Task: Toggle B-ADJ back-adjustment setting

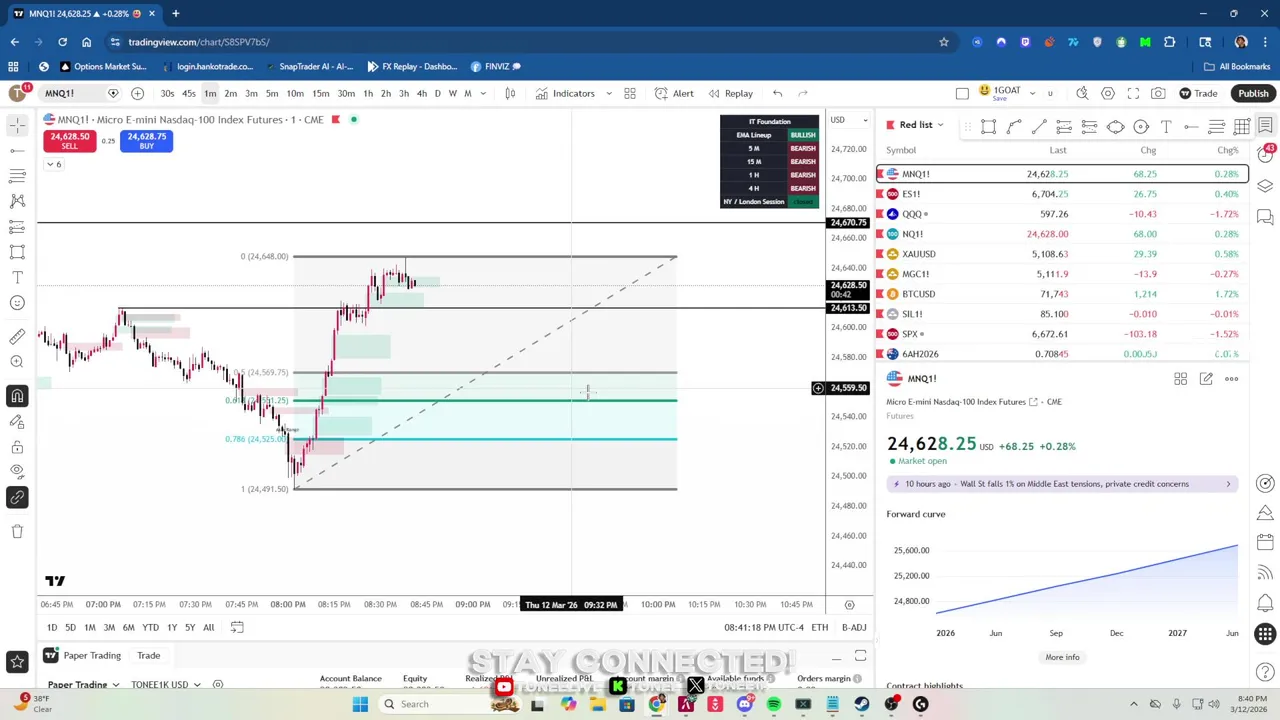Action: tap(854, 627)
